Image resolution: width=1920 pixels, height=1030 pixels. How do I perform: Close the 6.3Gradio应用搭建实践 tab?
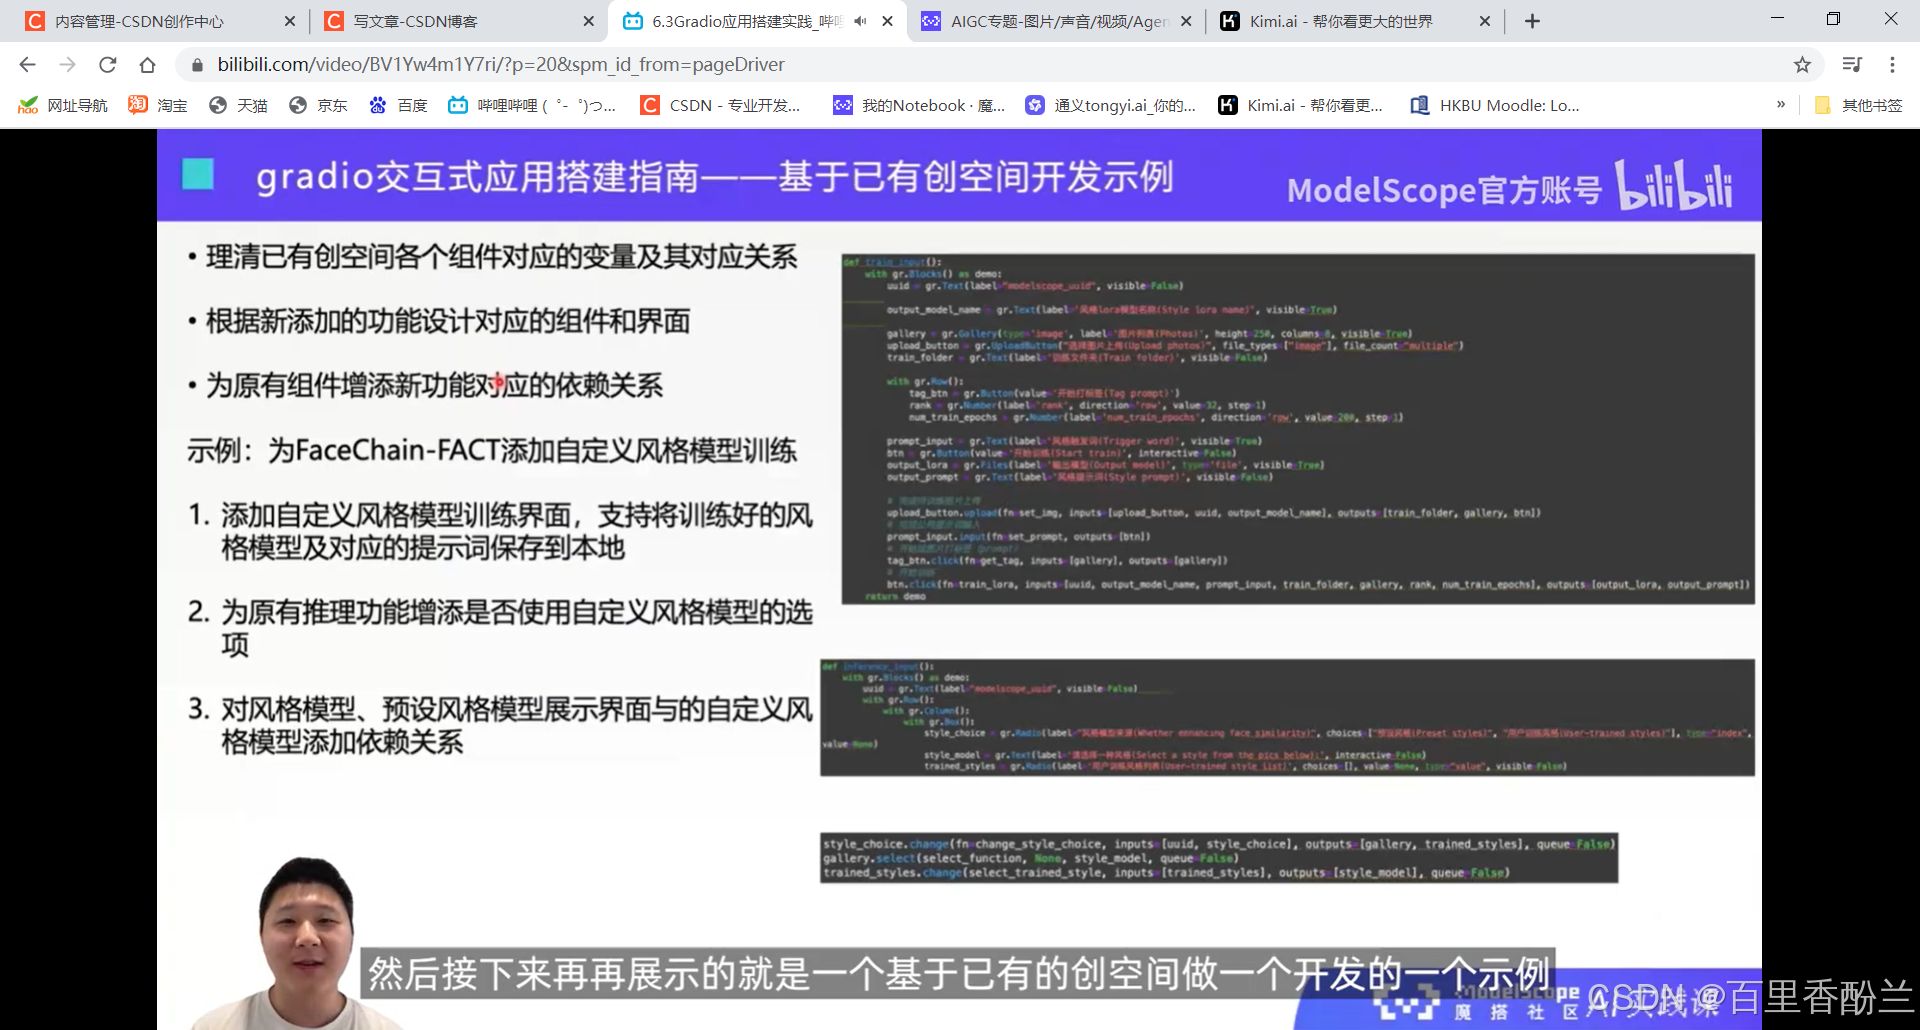pyautogui.click(x=887, y=21)
